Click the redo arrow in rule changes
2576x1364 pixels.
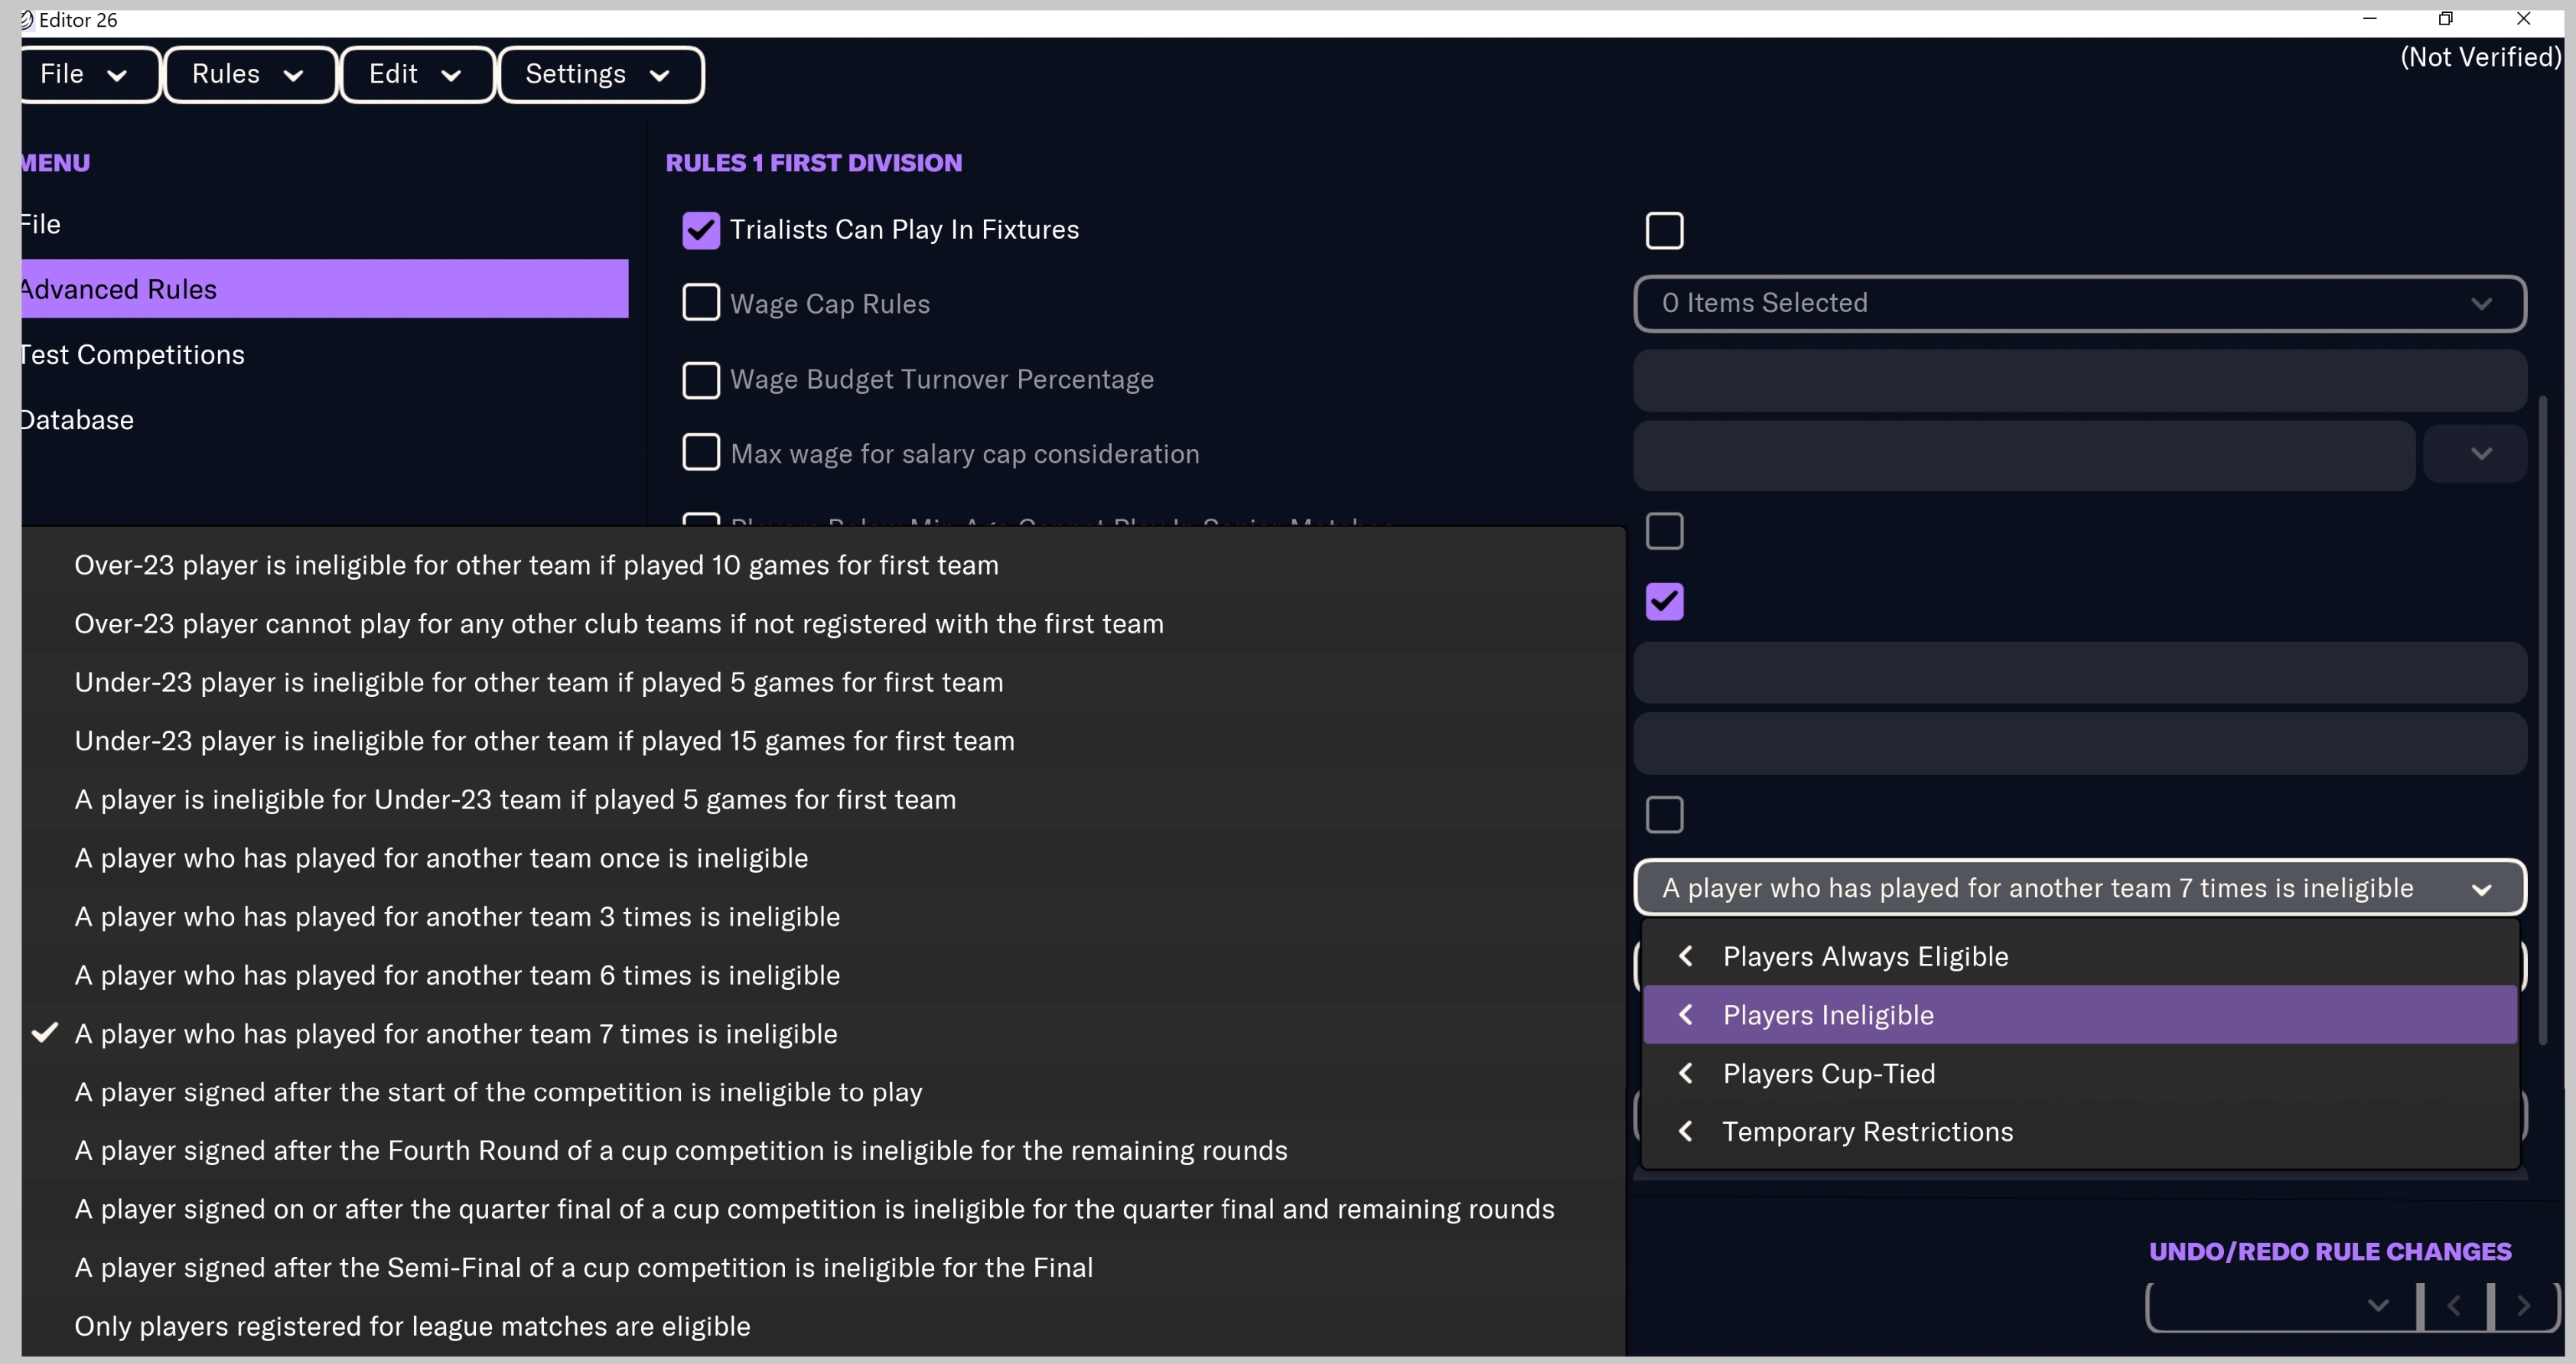[2523, 1305]
